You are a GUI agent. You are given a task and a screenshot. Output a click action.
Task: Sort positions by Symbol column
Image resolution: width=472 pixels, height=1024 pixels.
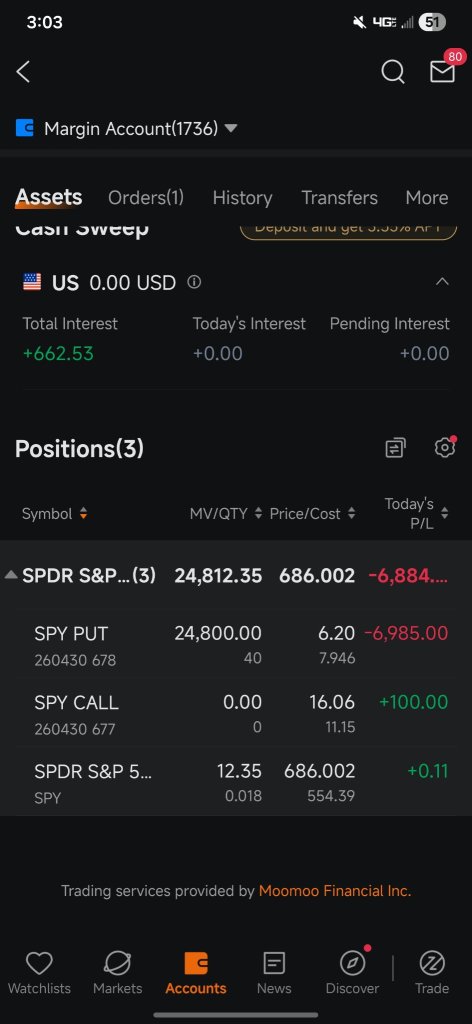pyautogui.click(x=55, y=514)
